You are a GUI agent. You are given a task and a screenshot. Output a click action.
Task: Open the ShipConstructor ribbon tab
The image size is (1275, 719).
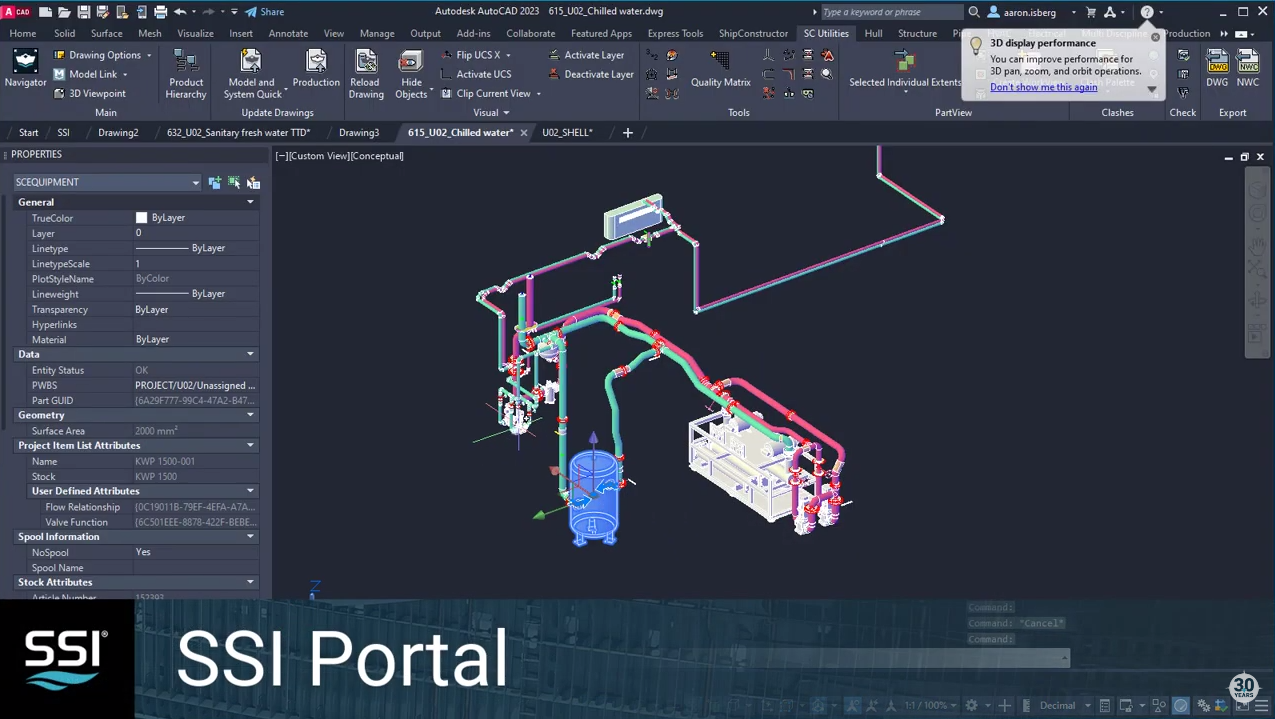753,33
